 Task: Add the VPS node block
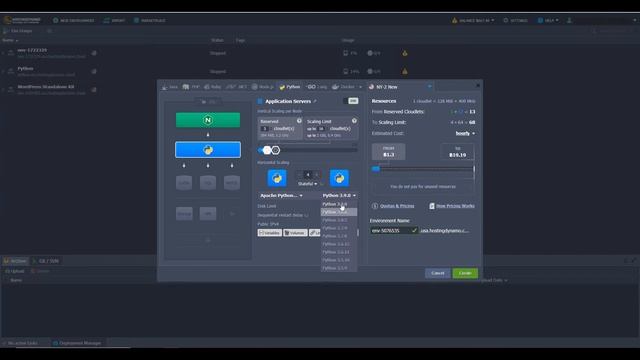(208, 213)
